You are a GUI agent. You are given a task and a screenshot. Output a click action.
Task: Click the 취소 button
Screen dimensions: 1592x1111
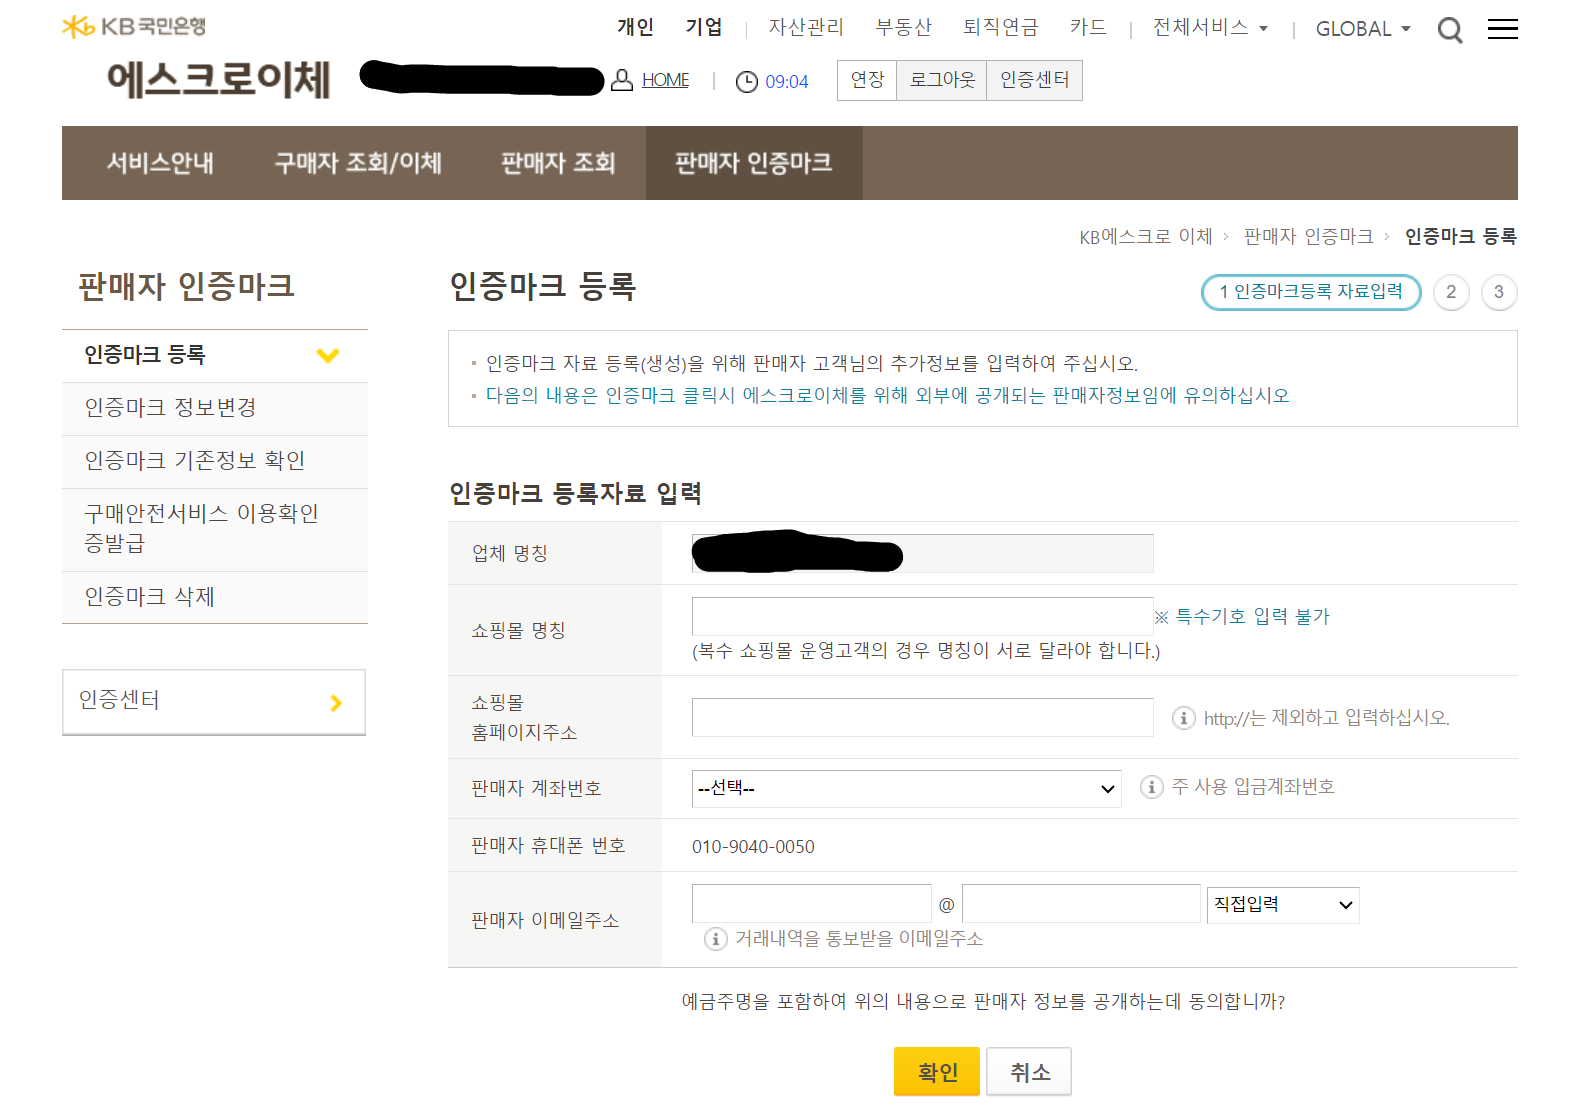pyautogui.click(x=1029, y=1072)
